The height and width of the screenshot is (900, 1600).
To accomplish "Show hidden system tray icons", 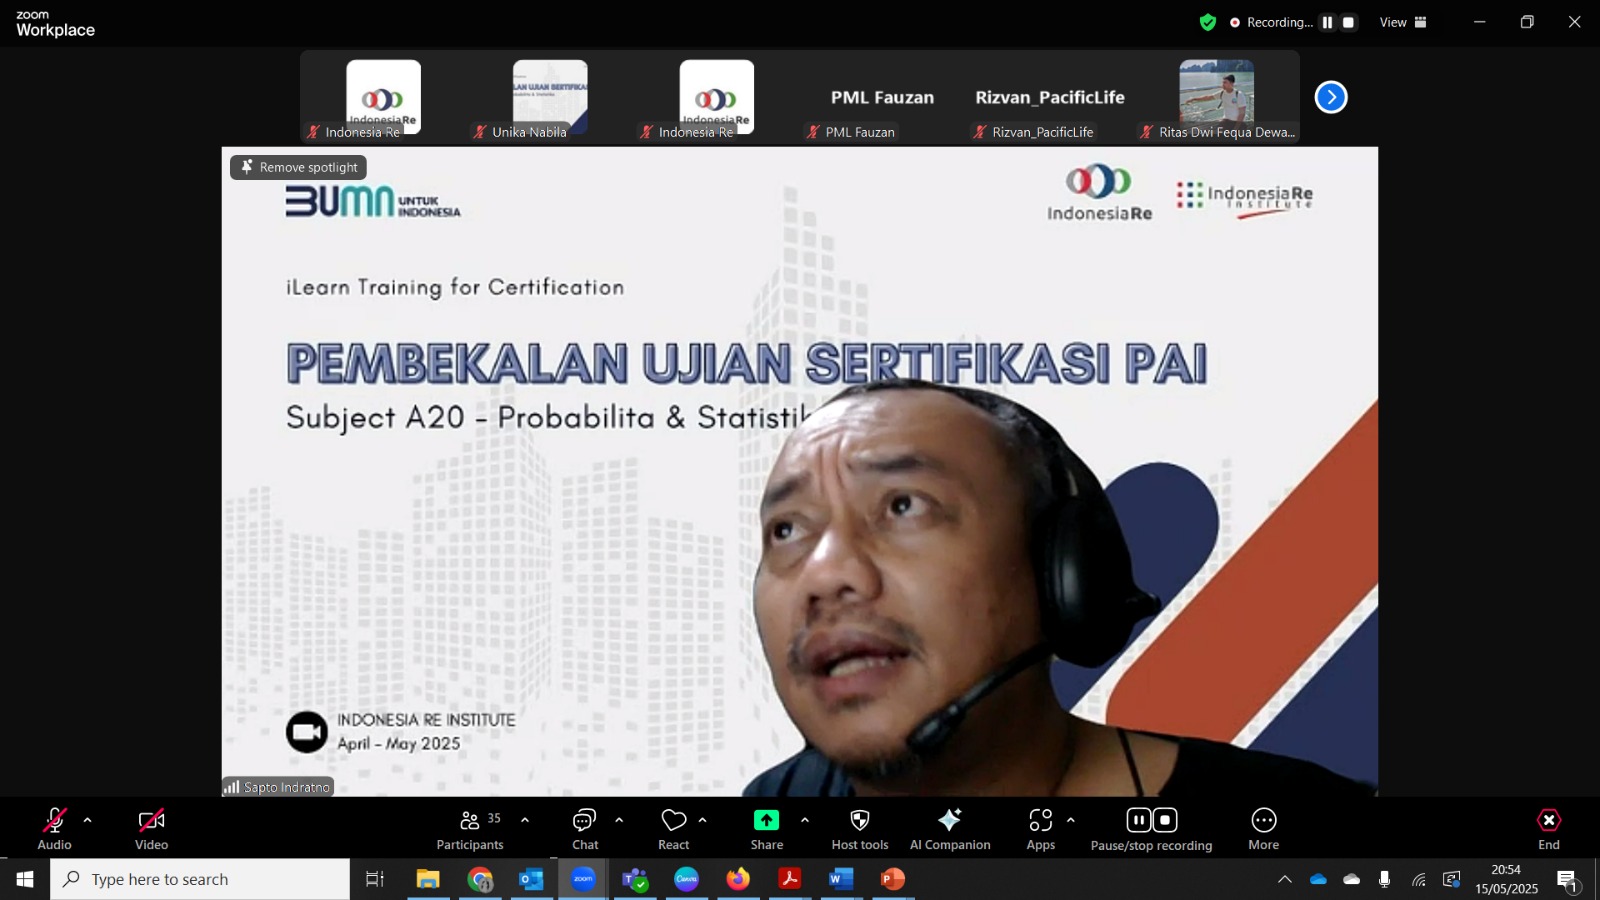I will click(1285, 879).
